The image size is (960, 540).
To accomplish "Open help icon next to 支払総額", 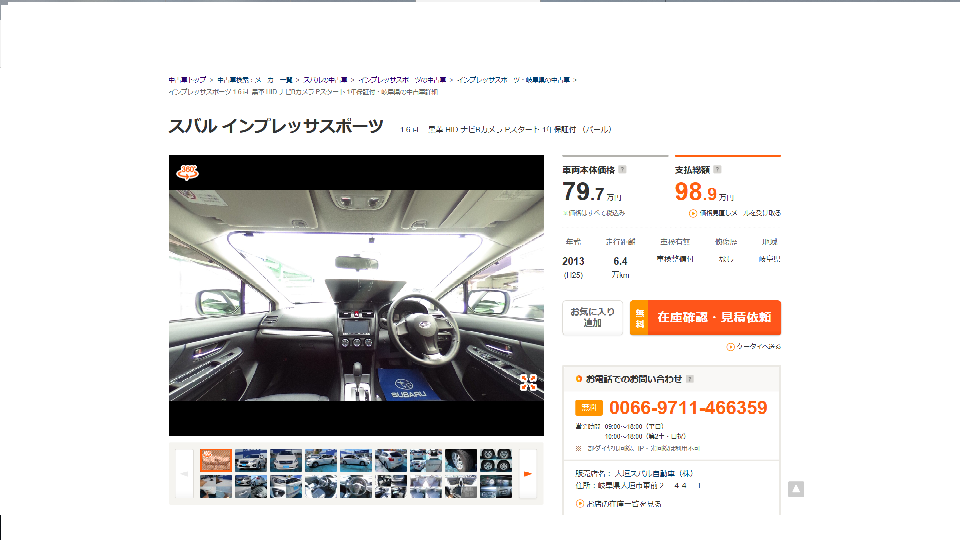I will pos(717,170).
